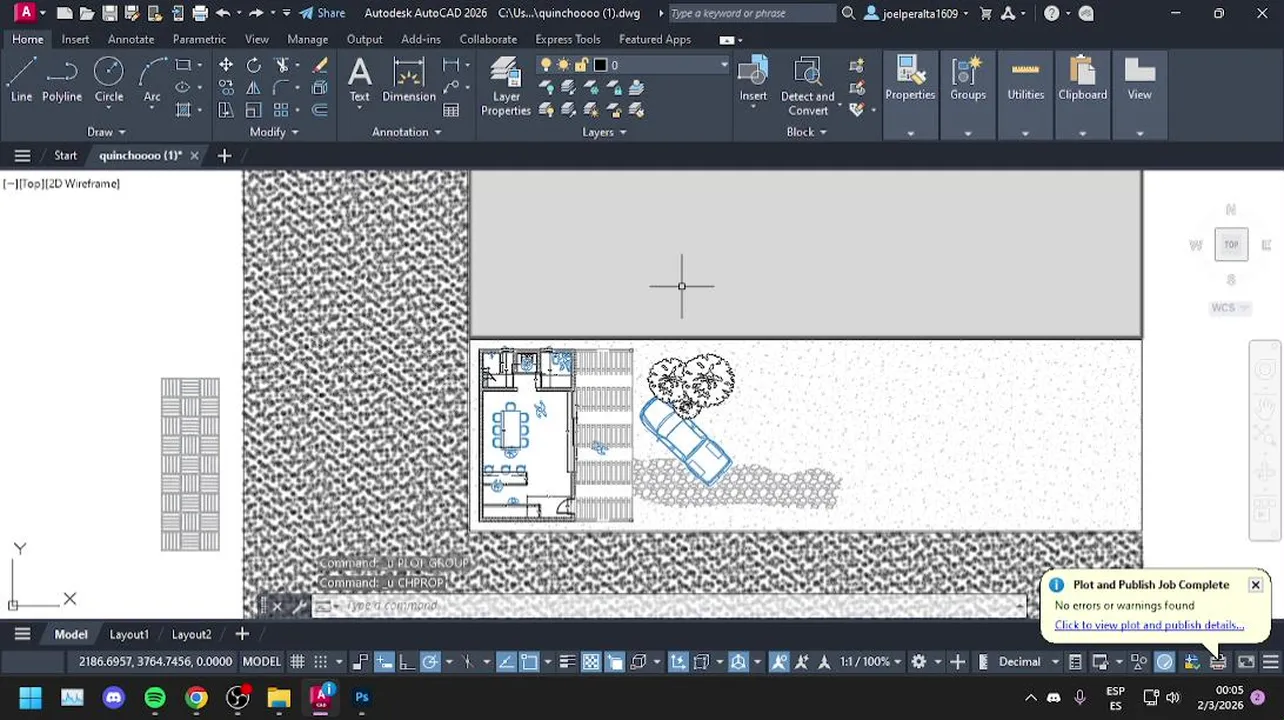
Task: Click Detect and Convert icon
Action: coord(807,86)
